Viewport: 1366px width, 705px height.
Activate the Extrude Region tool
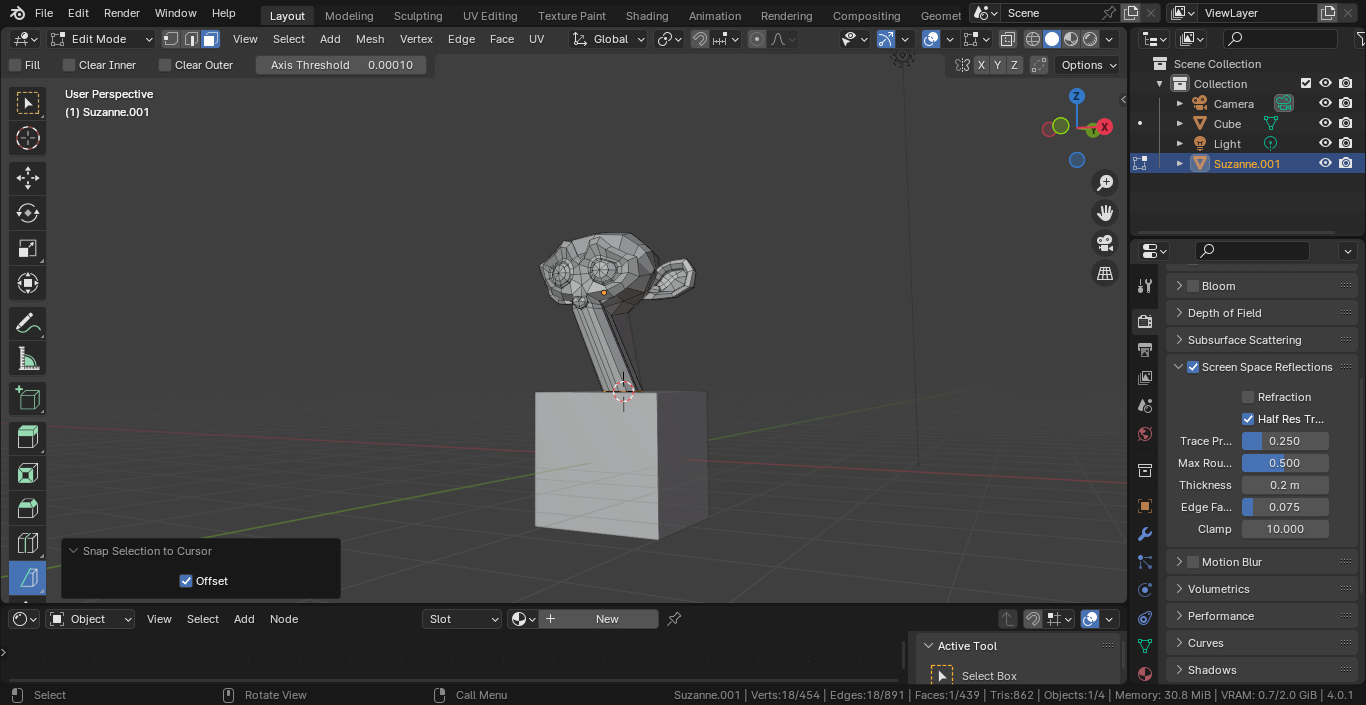[28, 438]
